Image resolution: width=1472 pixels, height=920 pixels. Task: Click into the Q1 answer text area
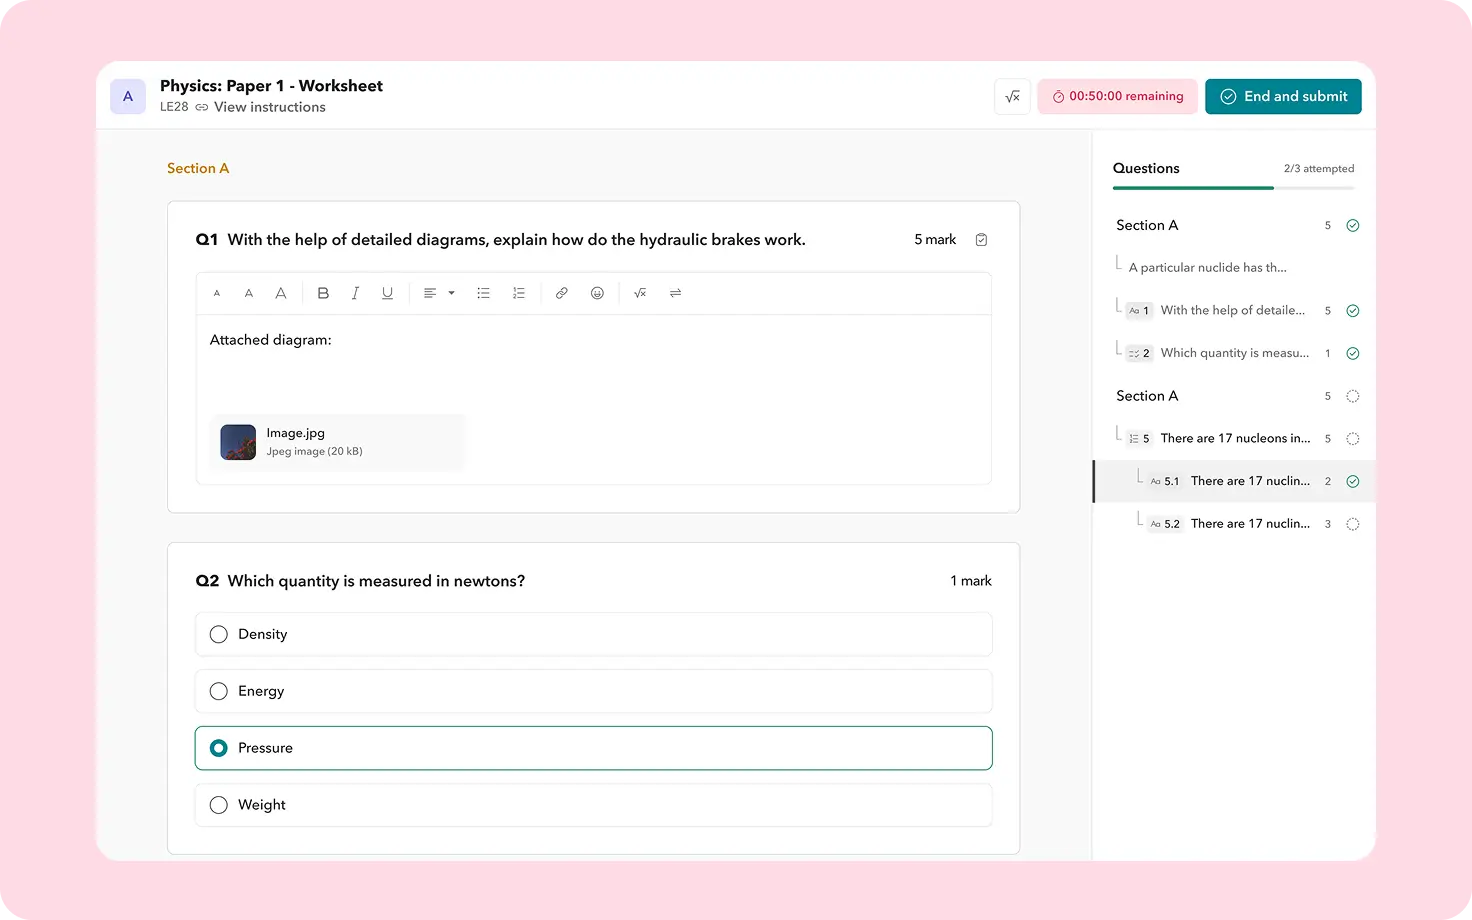tap(594, 400)
